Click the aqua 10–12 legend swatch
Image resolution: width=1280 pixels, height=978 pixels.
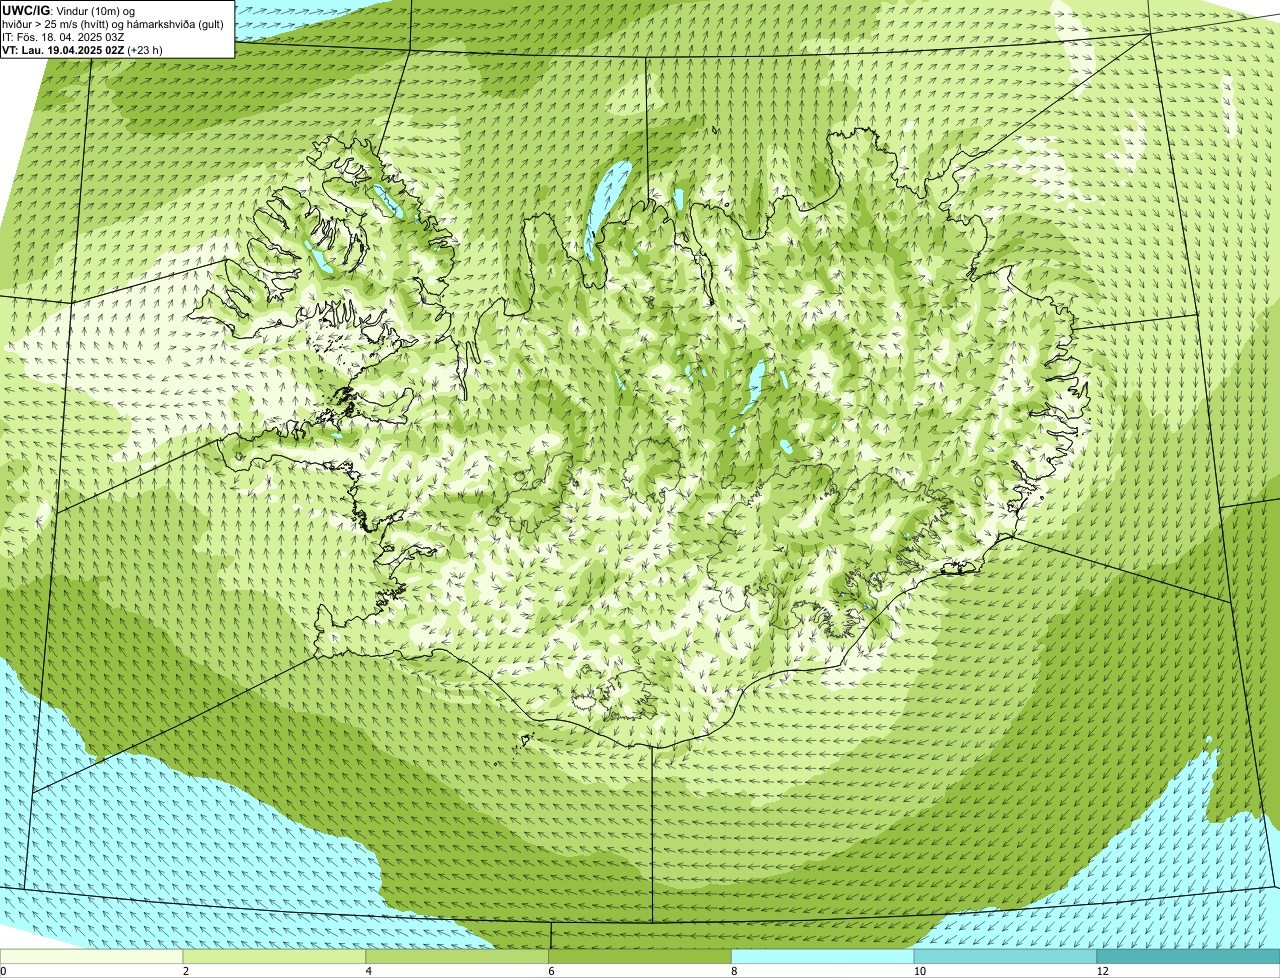(1006, 956)
